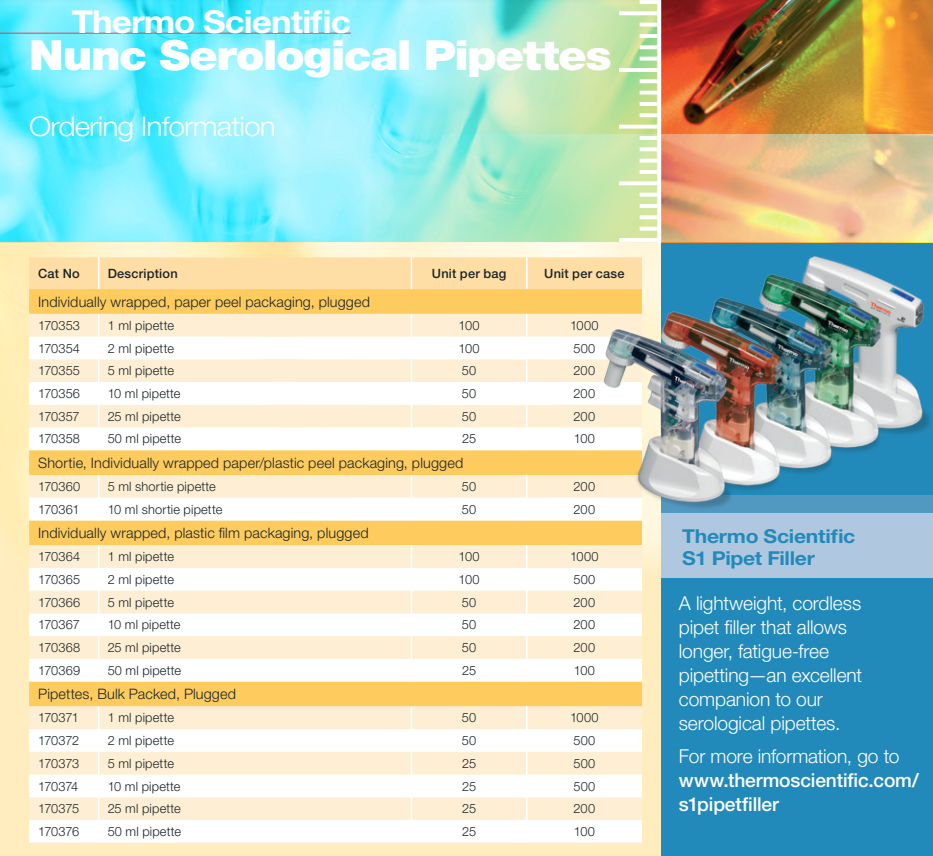Select the 'Description' column header
The width and height of the screenshot is (933, 856).
click(142, 274)
